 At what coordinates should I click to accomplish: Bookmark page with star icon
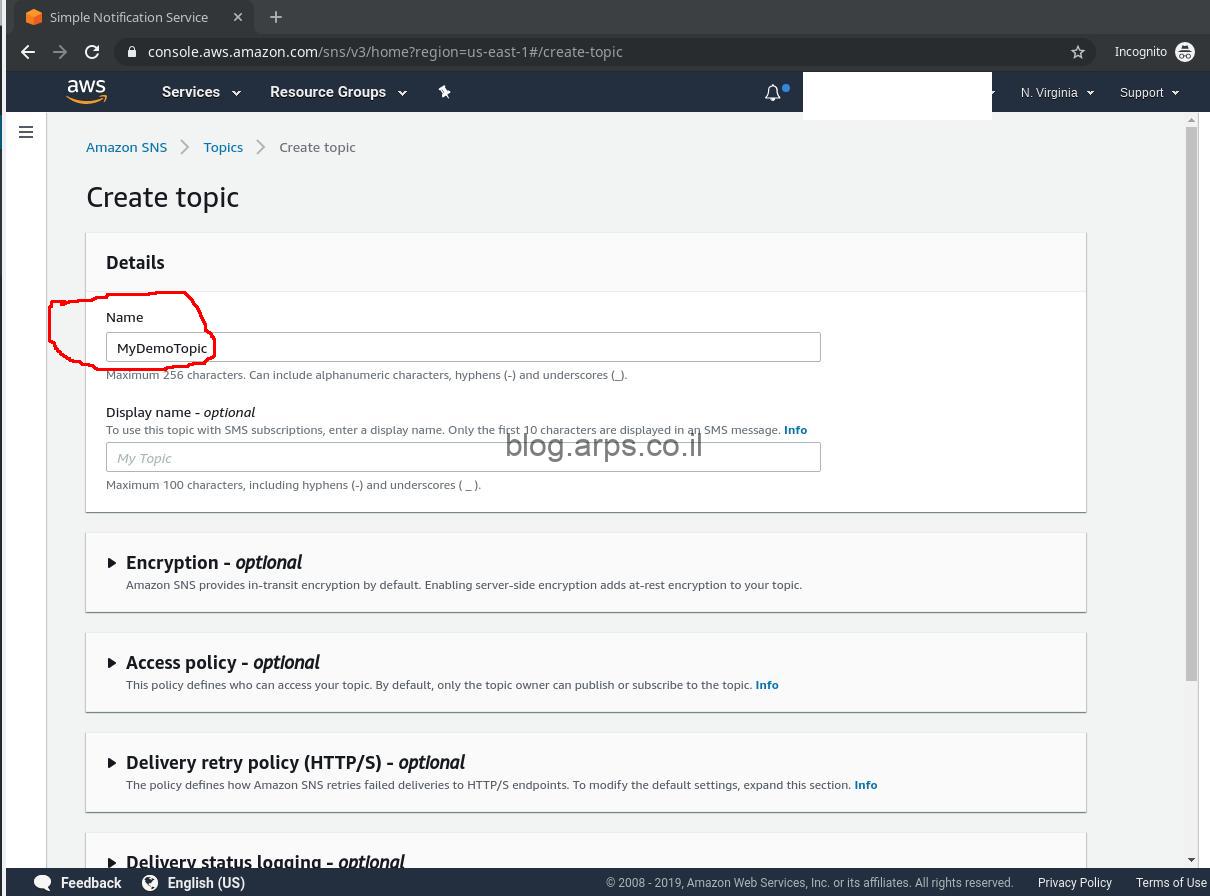click(x=1078, y=52)
